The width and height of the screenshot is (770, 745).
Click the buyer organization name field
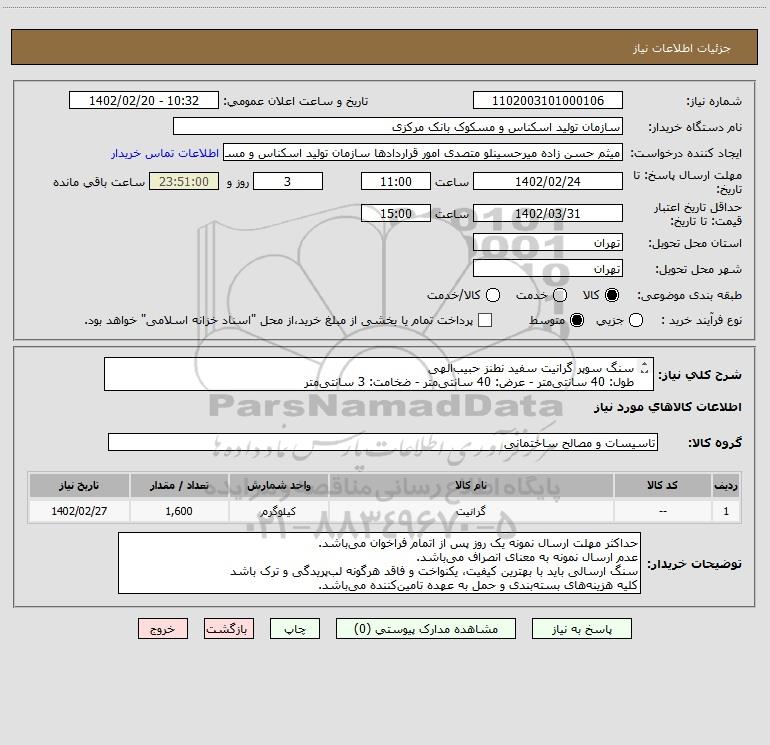pos(398,126)
